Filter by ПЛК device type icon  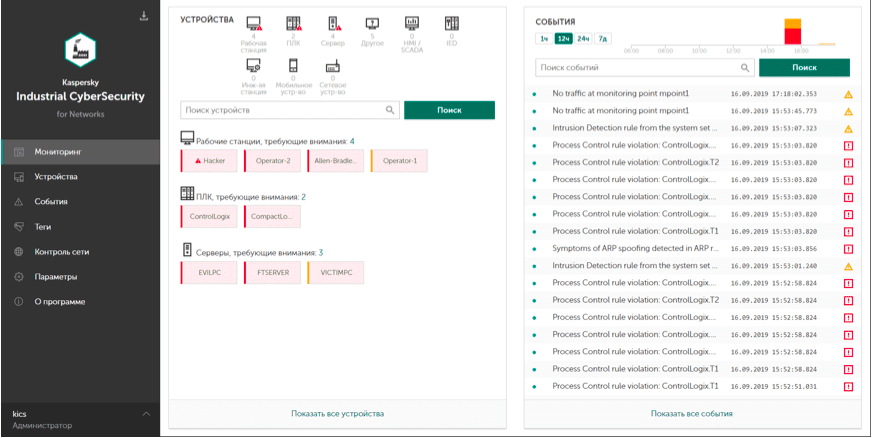(293, 23)
